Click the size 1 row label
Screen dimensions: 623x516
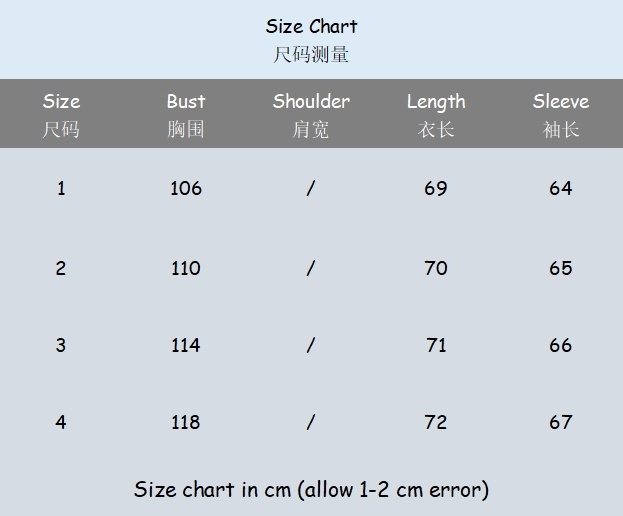[x=61, y=188]
